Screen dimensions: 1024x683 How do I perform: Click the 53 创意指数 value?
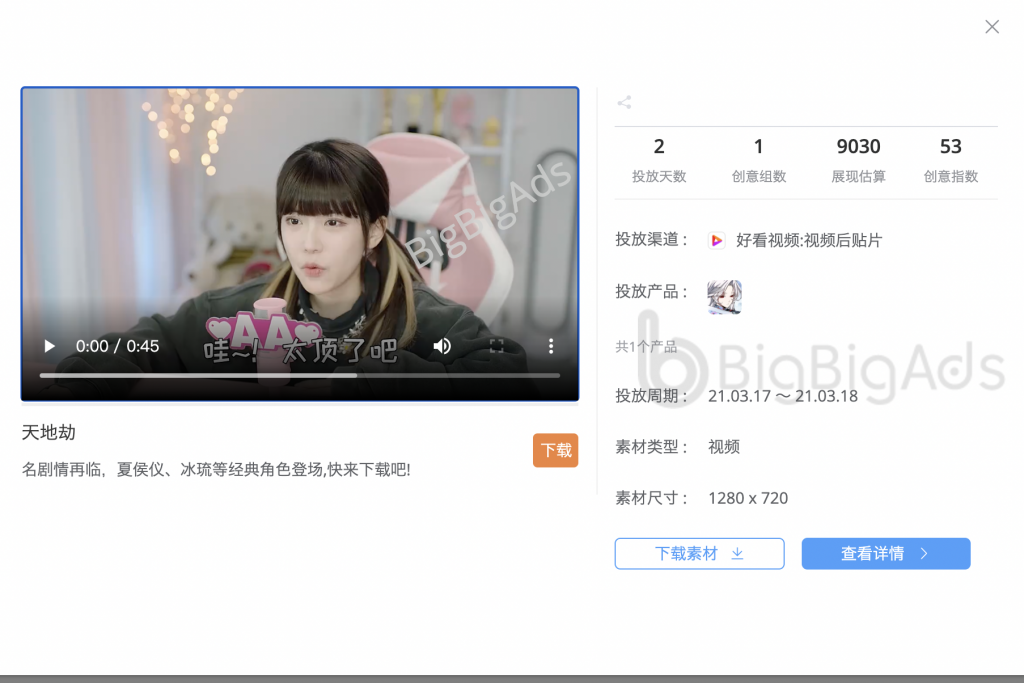coord(951,146)
